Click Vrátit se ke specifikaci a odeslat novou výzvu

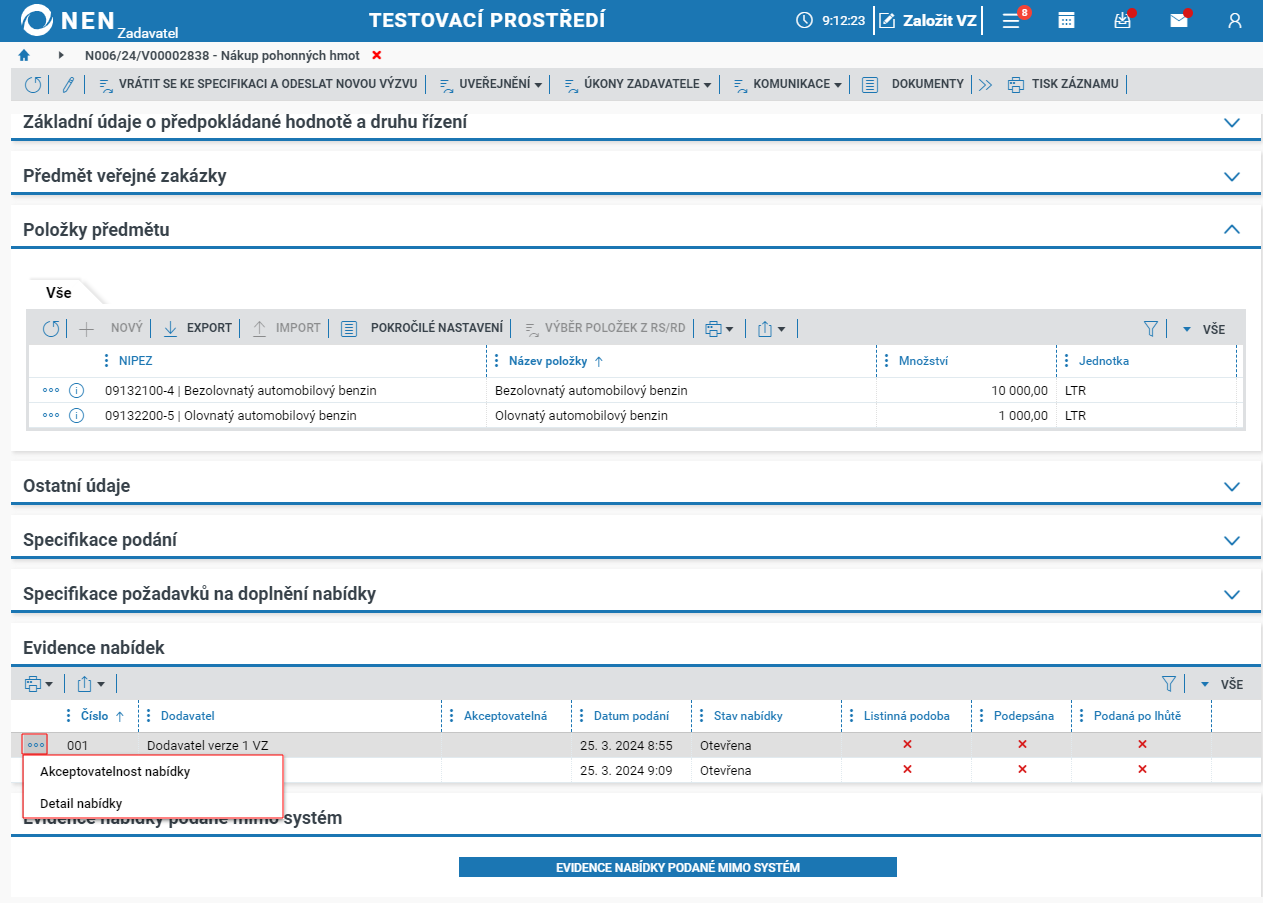coord(258,85)
